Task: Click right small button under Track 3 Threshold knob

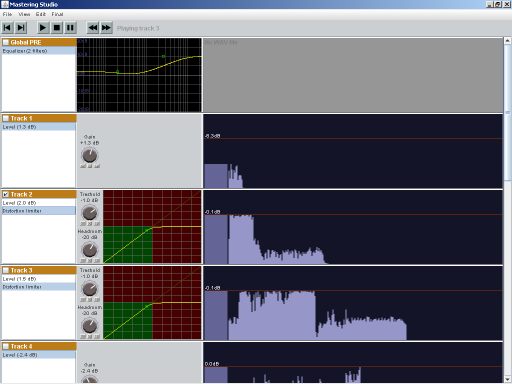Action: pyautogui.click(x=97, y=299)
